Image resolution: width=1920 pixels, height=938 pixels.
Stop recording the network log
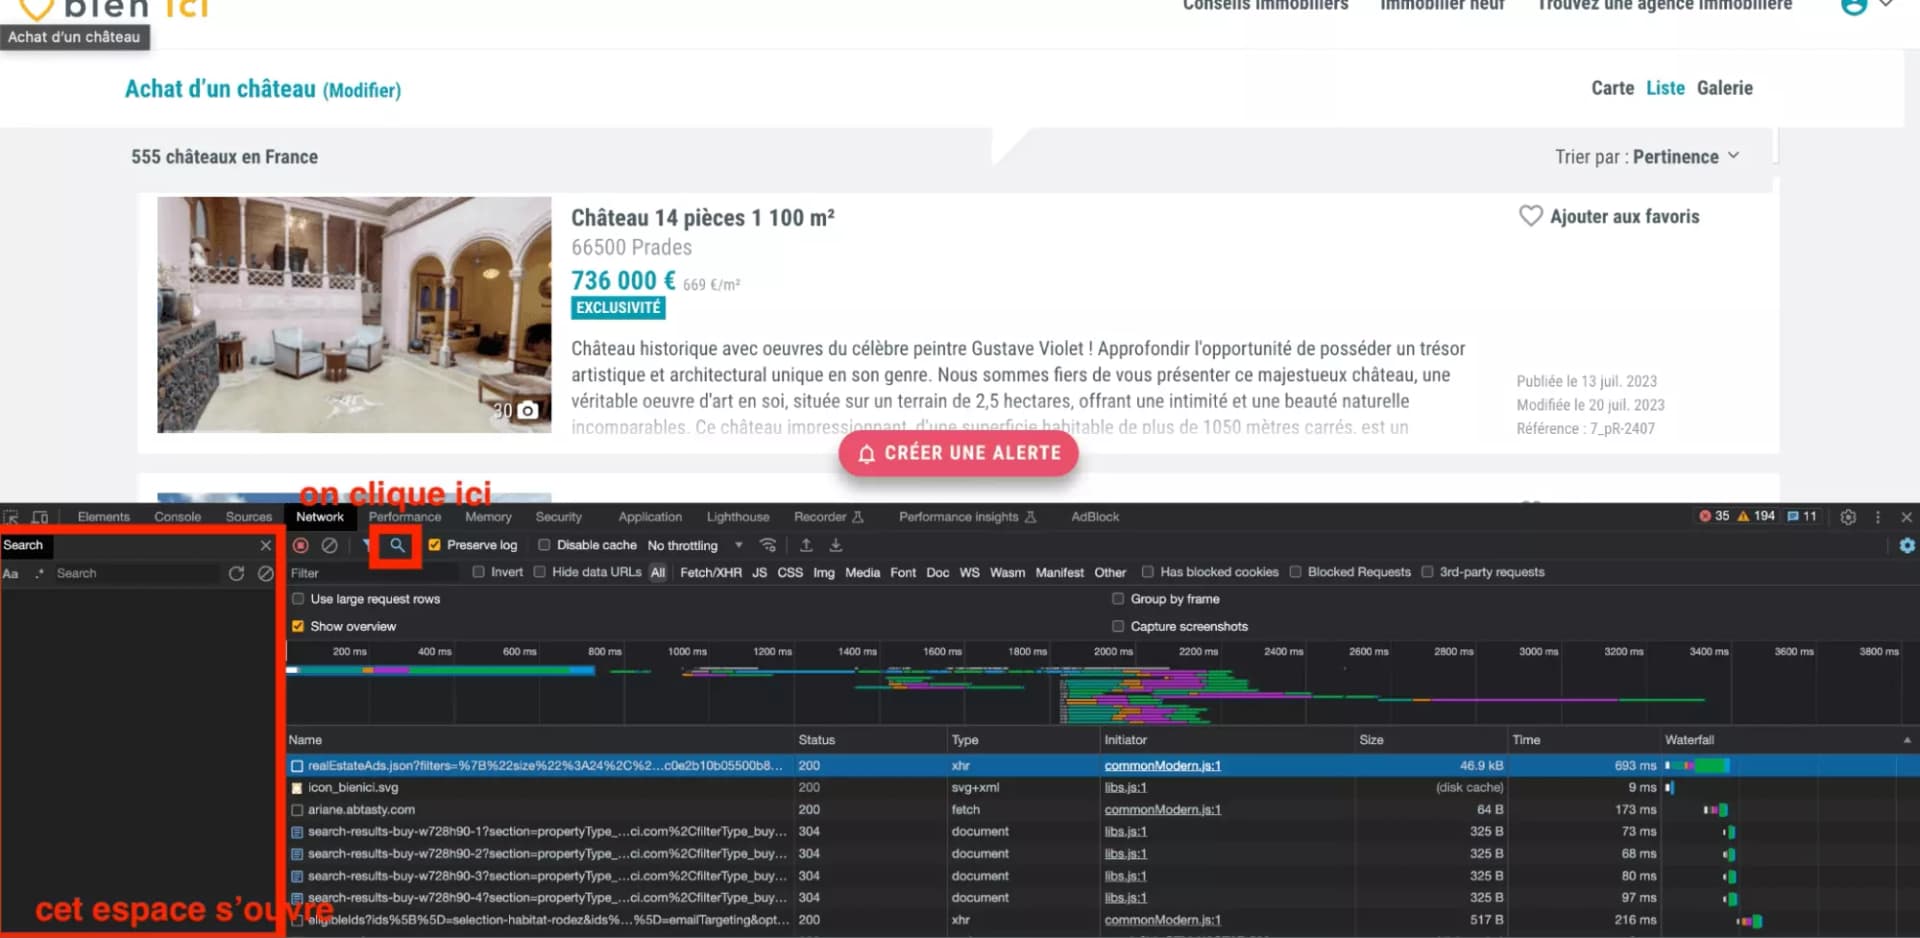(x=299, y=545)
